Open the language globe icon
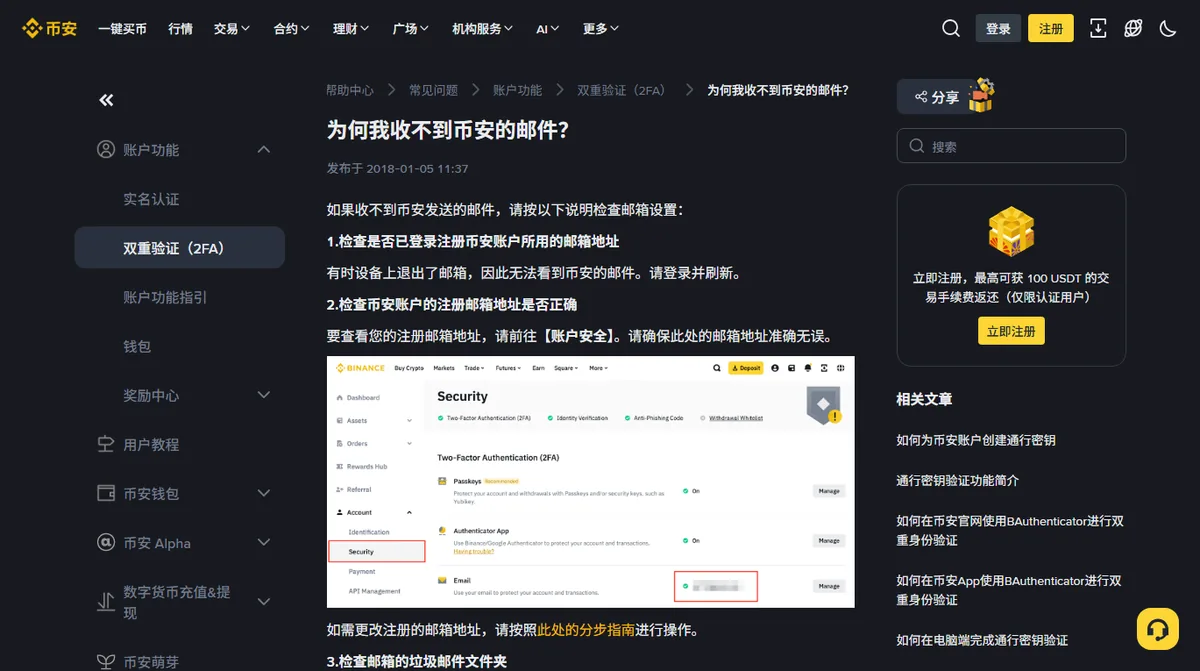 [1133, 28]
